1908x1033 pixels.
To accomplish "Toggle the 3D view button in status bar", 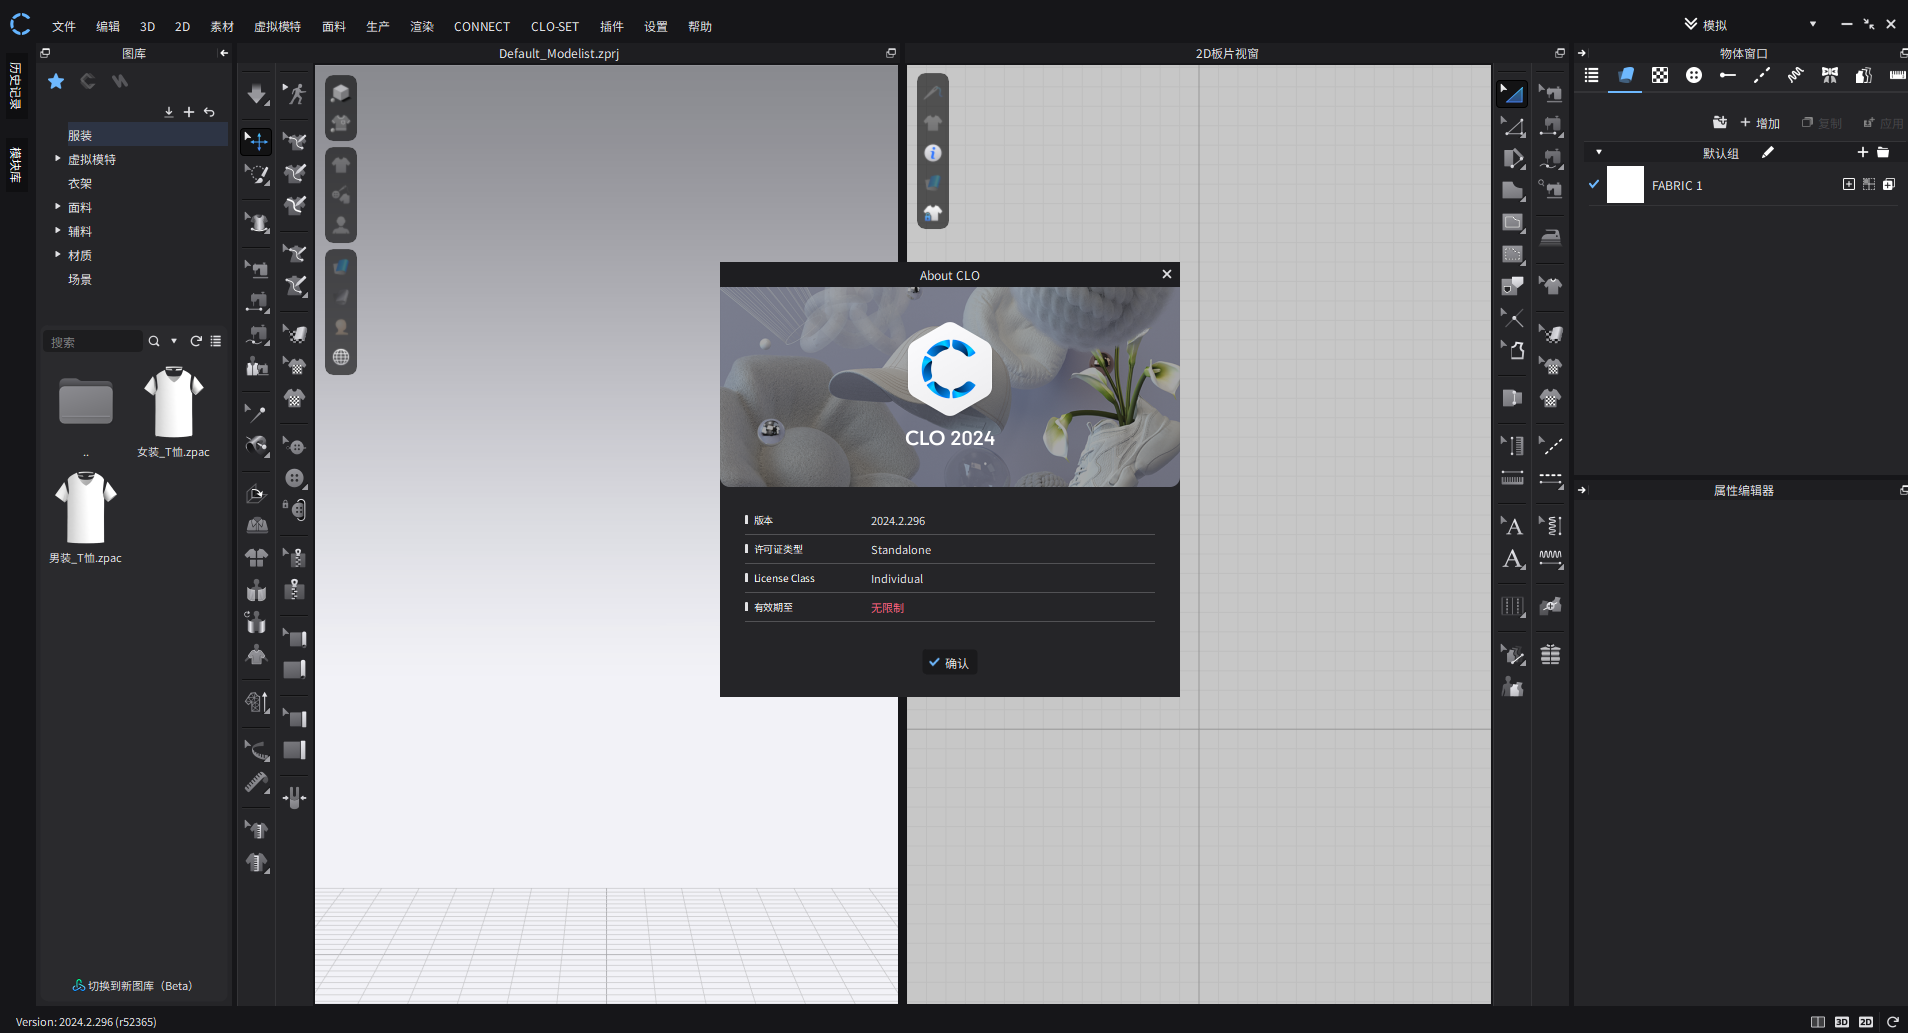I will pos(1841,1022).
